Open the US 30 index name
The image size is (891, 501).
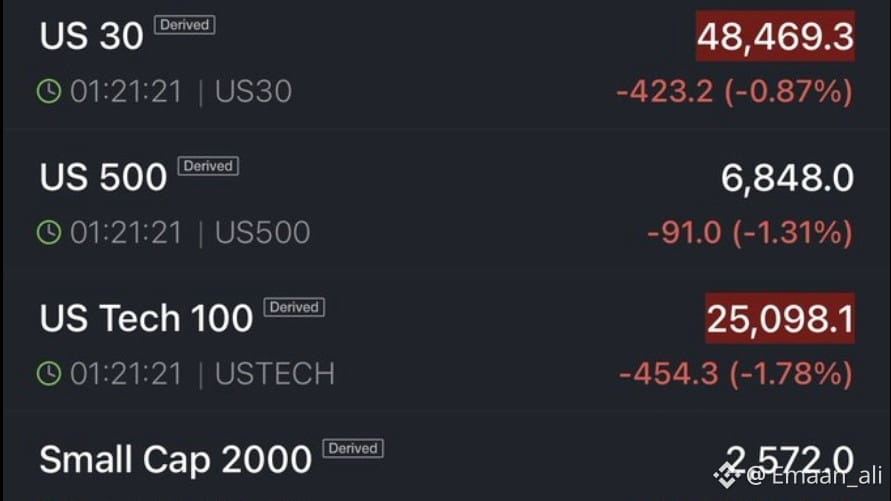[92, 37]
